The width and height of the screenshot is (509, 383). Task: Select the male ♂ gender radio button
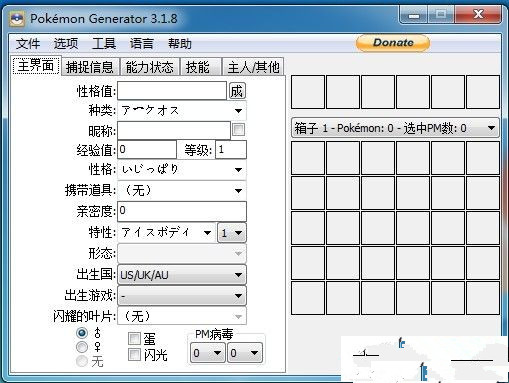click(82, 332)
